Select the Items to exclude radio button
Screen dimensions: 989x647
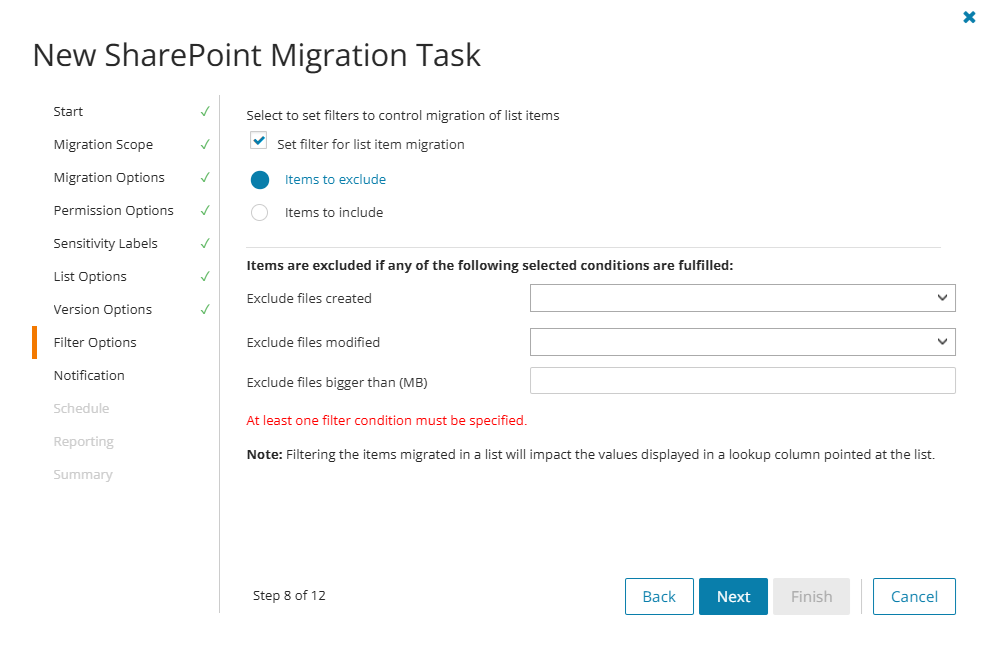click(260, 180)
